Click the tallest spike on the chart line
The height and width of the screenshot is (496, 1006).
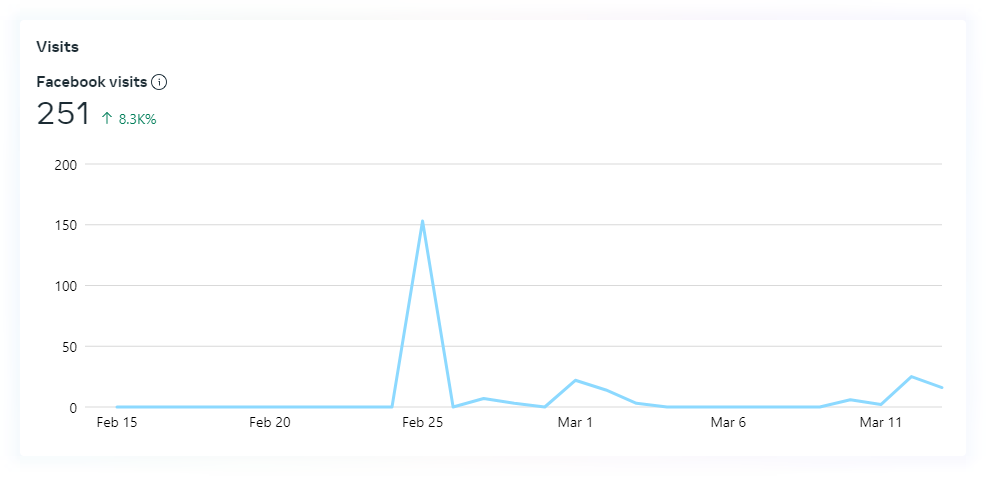click(423, 221)
